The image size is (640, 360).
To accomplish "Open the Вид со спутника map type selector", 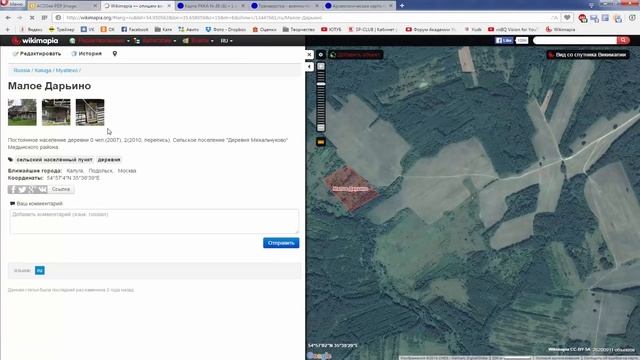I will coord(588,55).
